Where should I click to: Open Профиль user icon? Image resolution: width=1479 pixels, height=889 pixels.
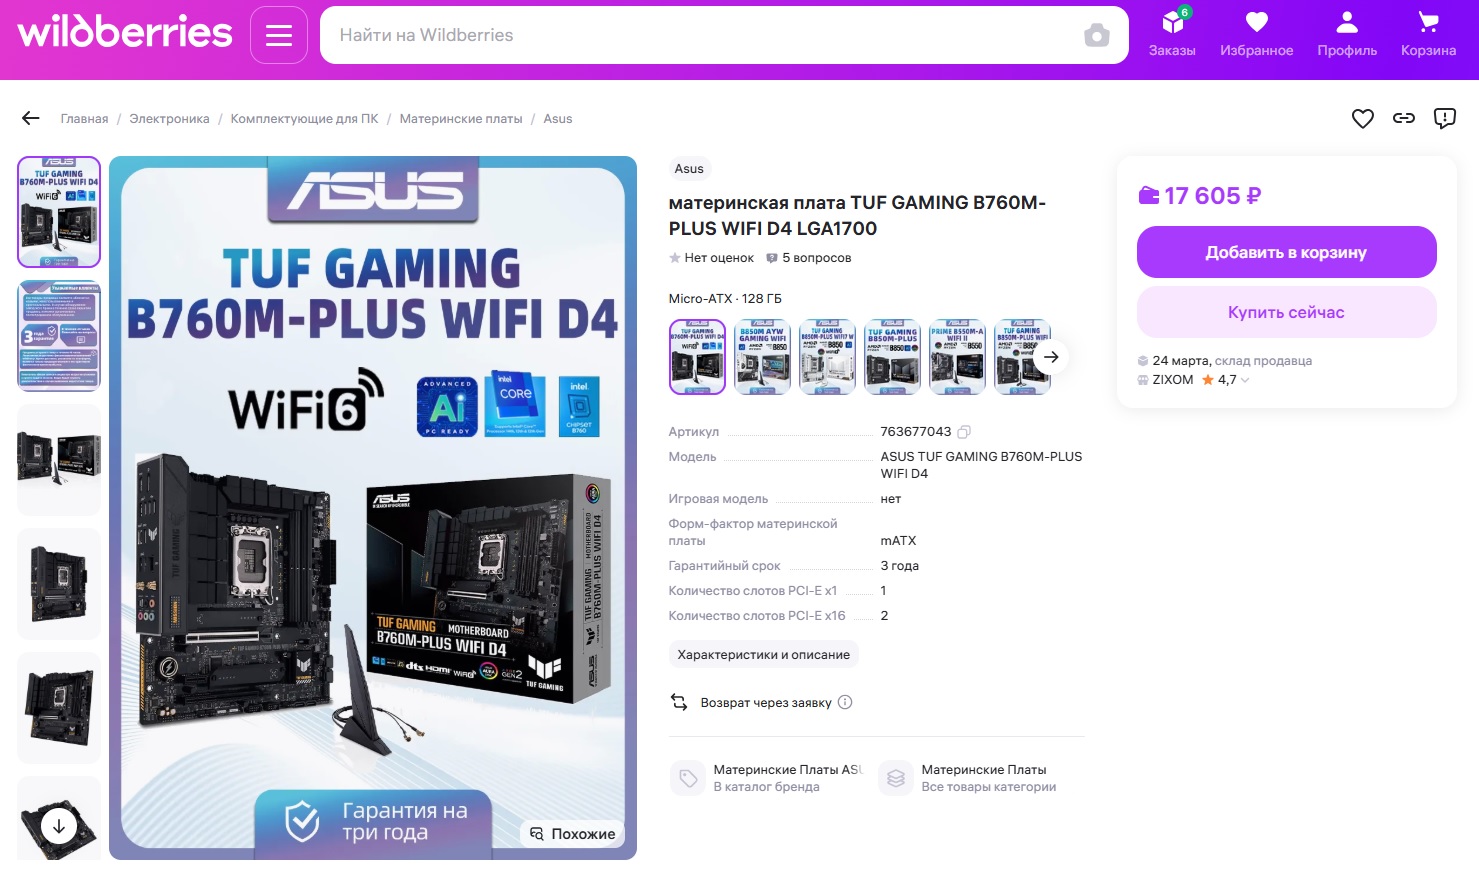(x=1347, y=34)
